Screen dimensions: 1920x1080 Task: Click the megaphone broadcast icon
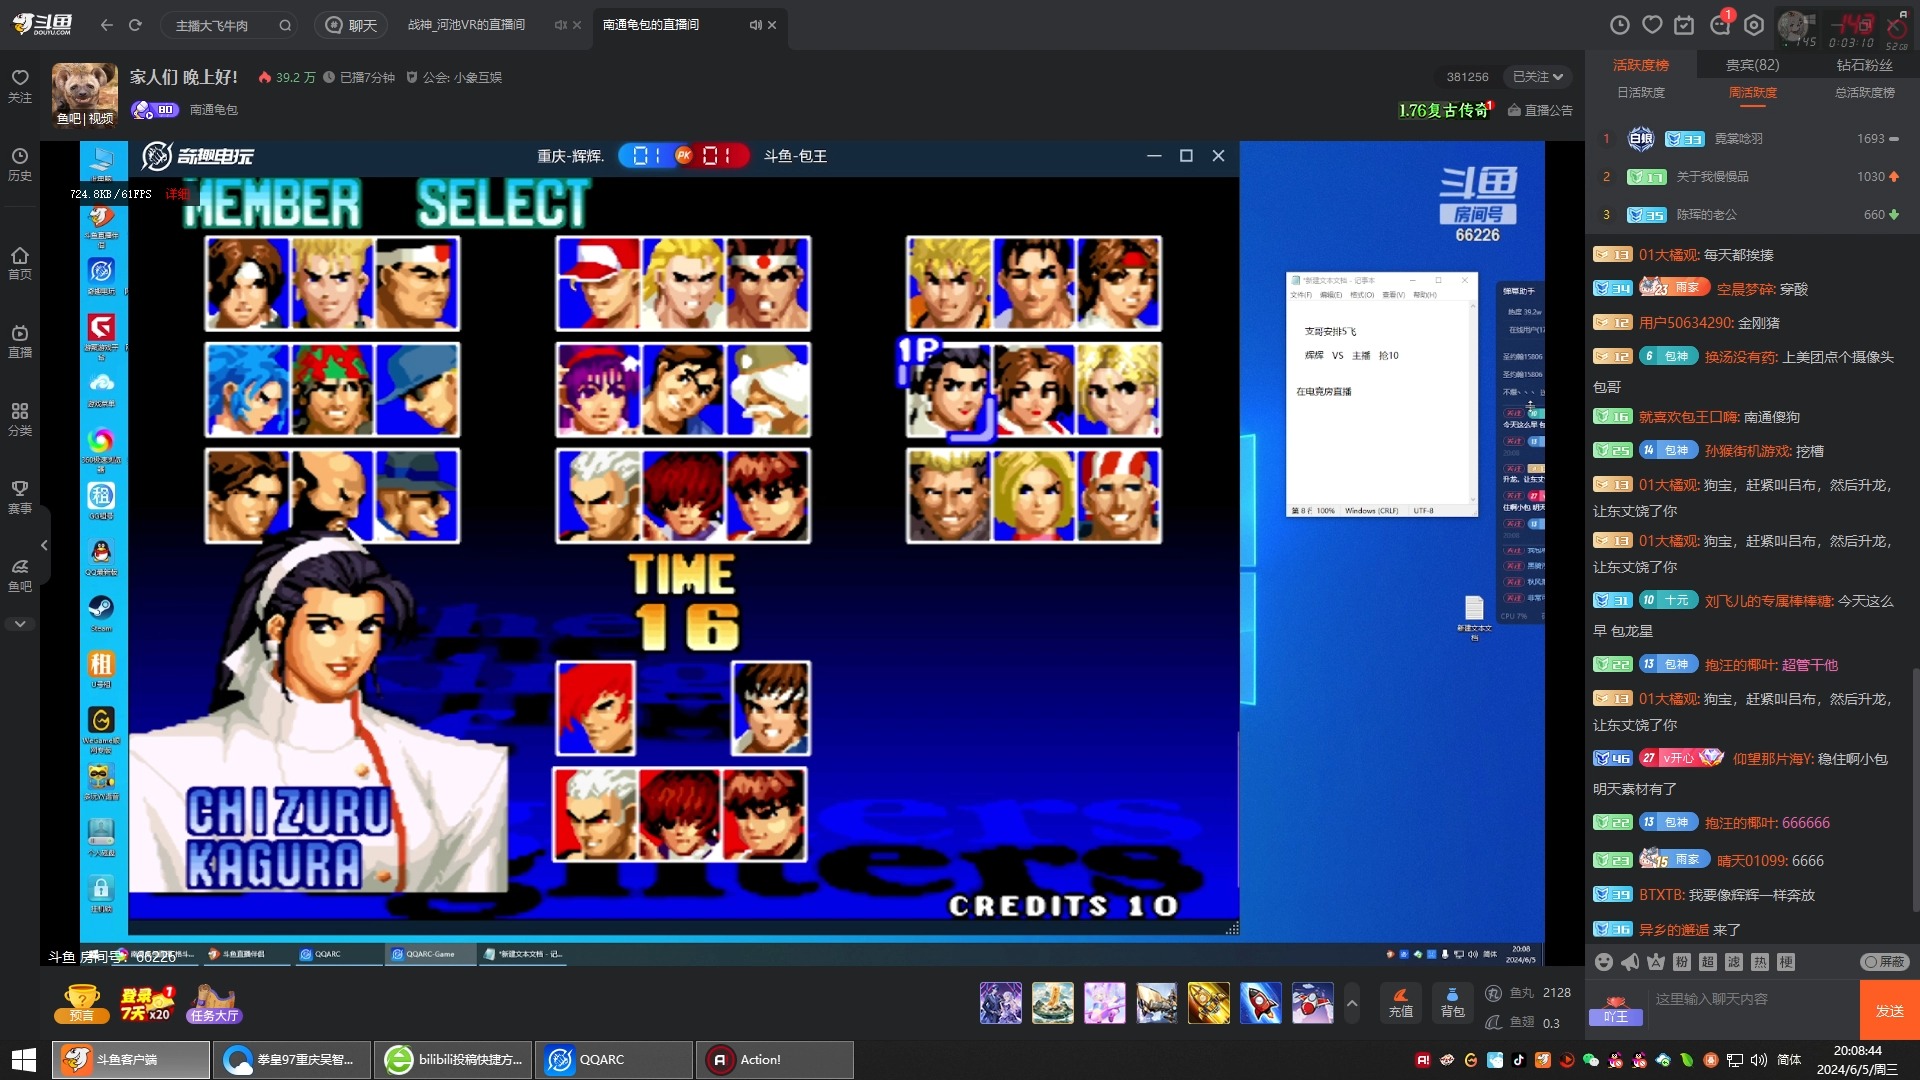click(x=1630, y=962)
